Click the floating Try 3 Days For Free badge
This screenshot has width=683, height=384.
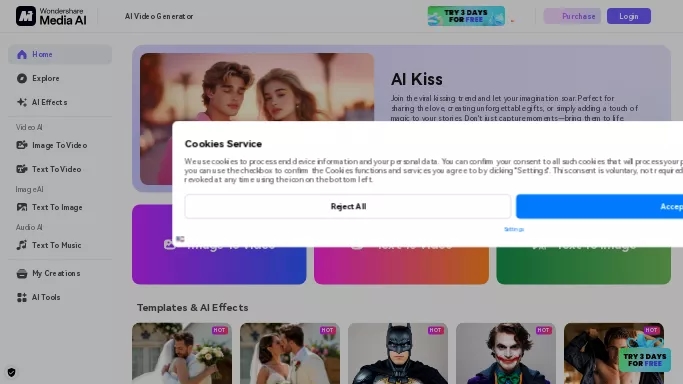pyautogui.click(x=645, y=359)
